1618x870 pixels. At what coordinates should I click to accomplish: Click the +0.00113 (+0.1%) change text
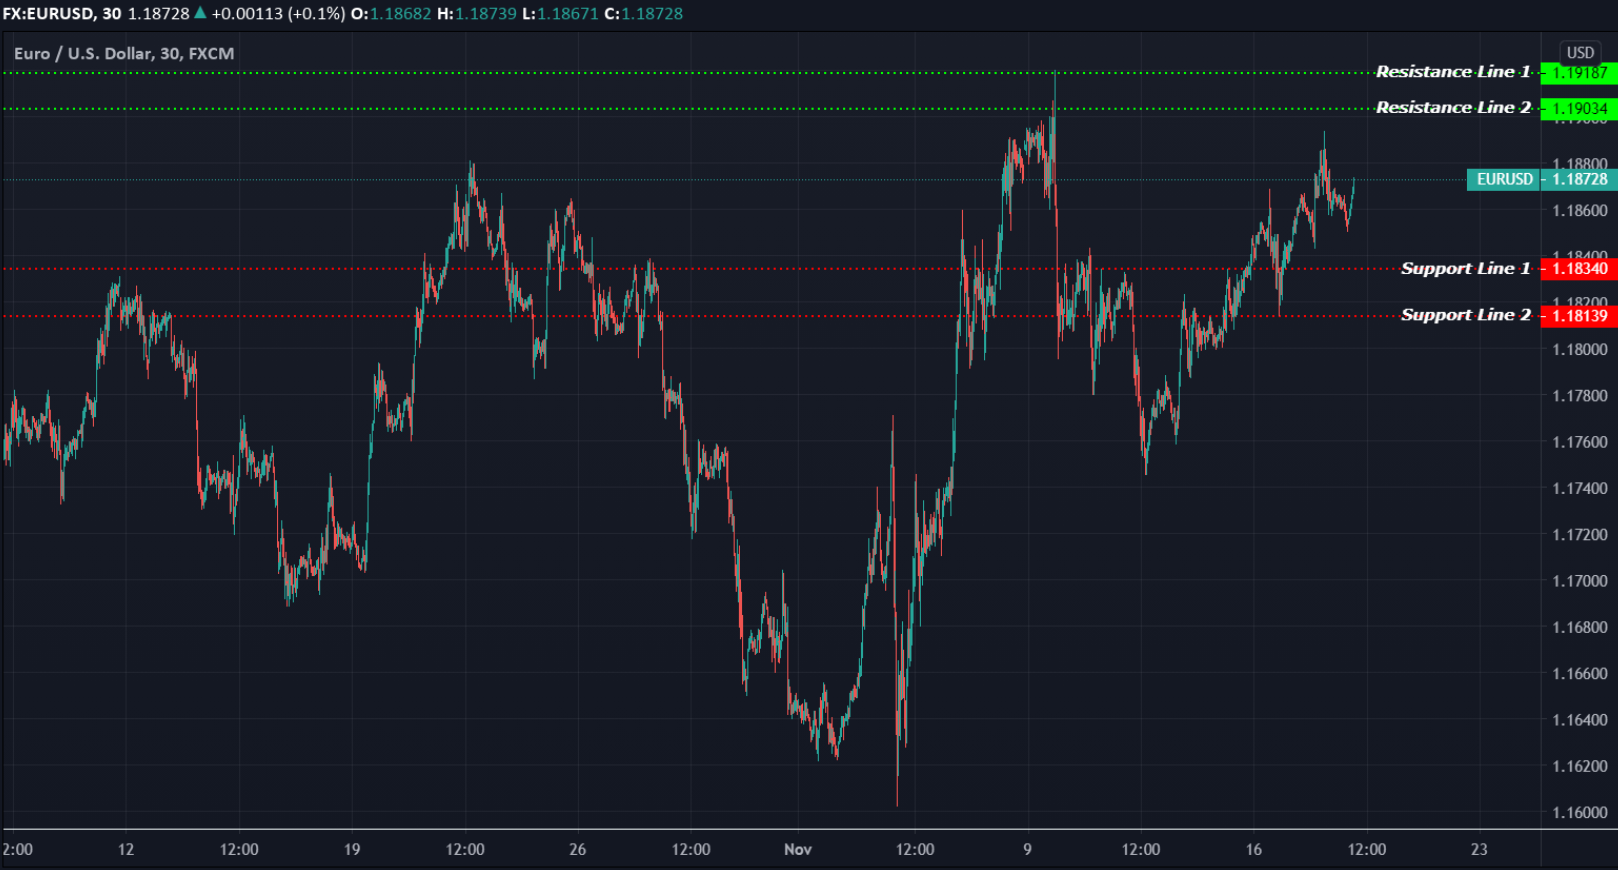coord(278,14)
